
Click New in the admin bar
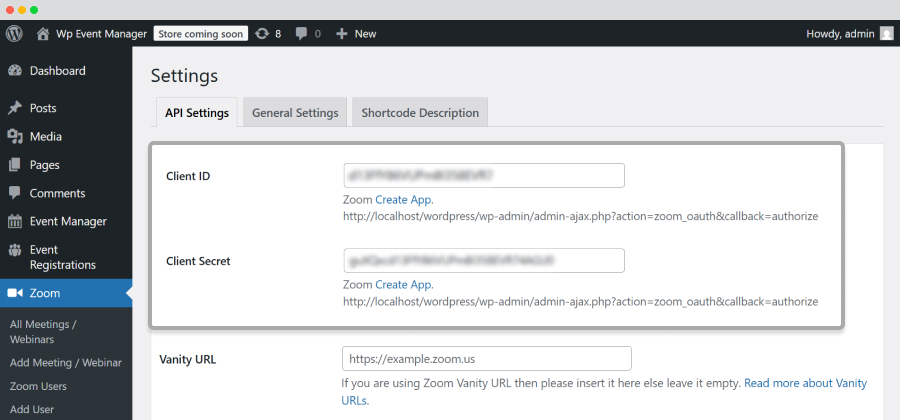point(365,34)
